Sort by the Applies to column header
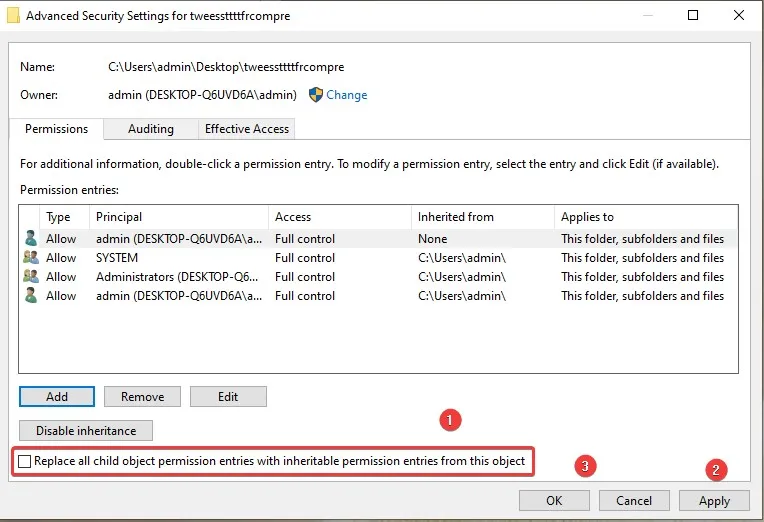The width and height of the screenshot is (764, 522). (646, 217)
